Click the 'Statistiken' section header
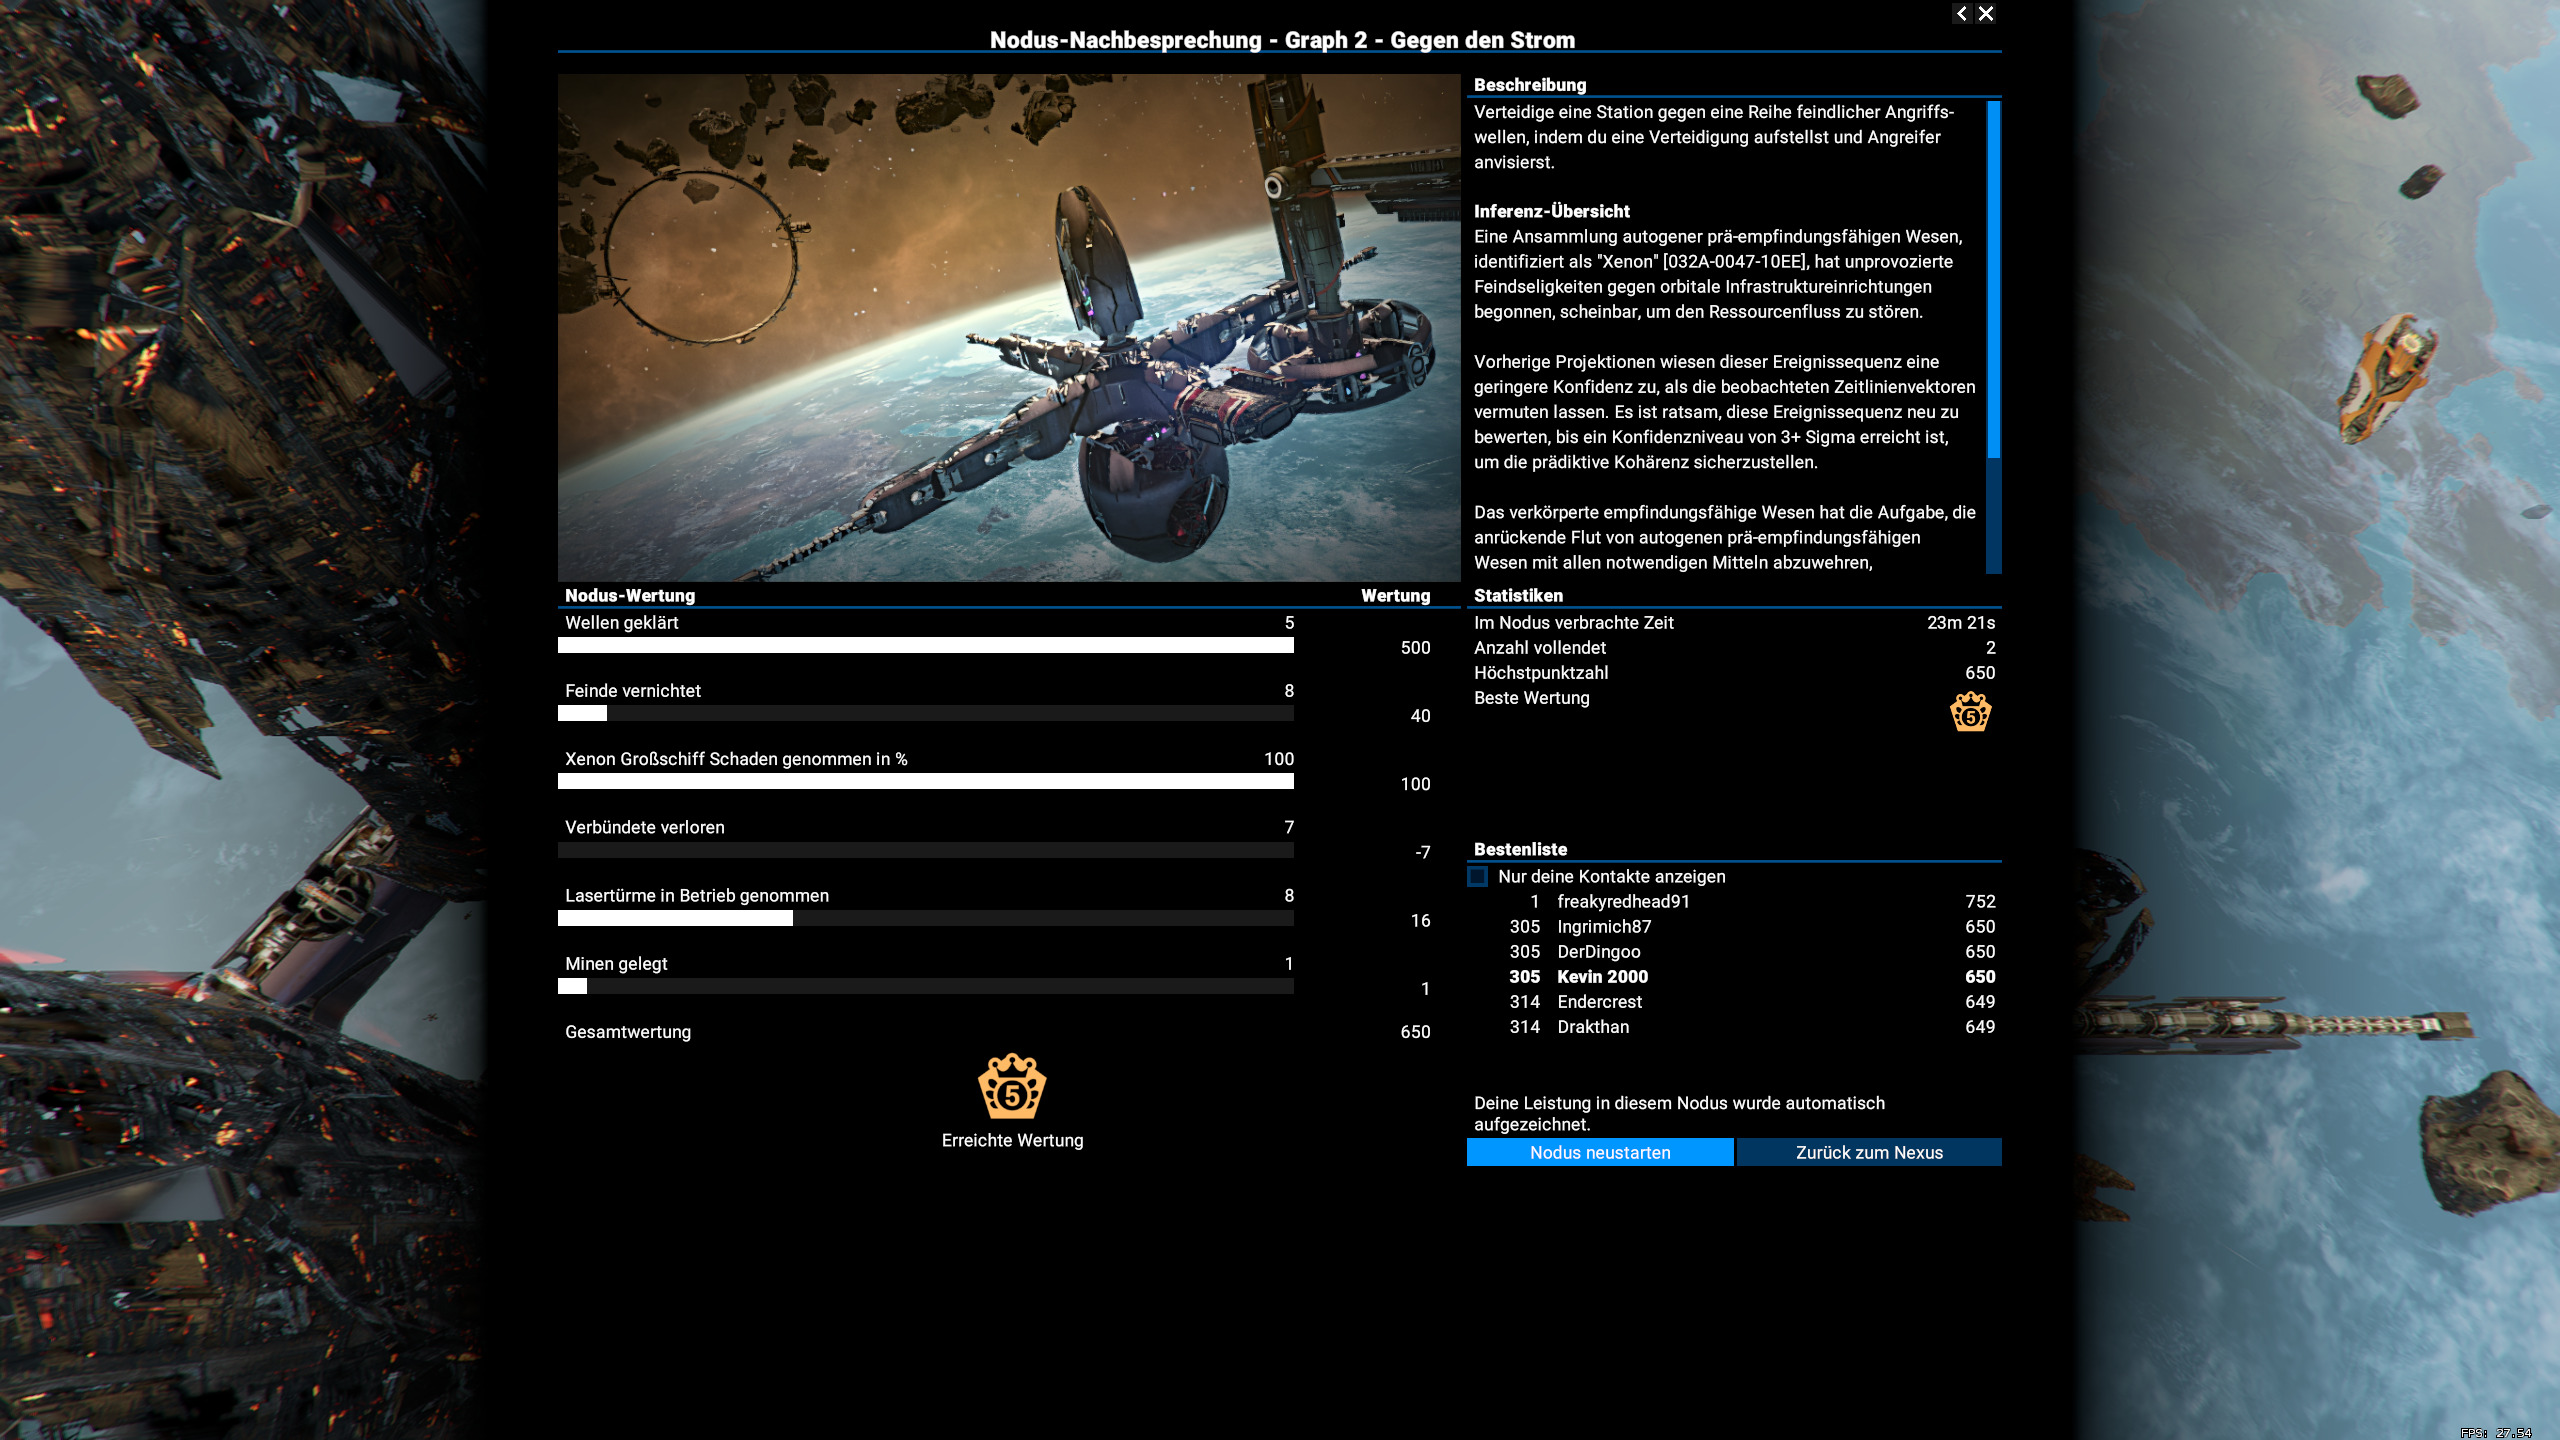The width and height of the screenshot is (2560, 1440). [x=1518, y=595]
